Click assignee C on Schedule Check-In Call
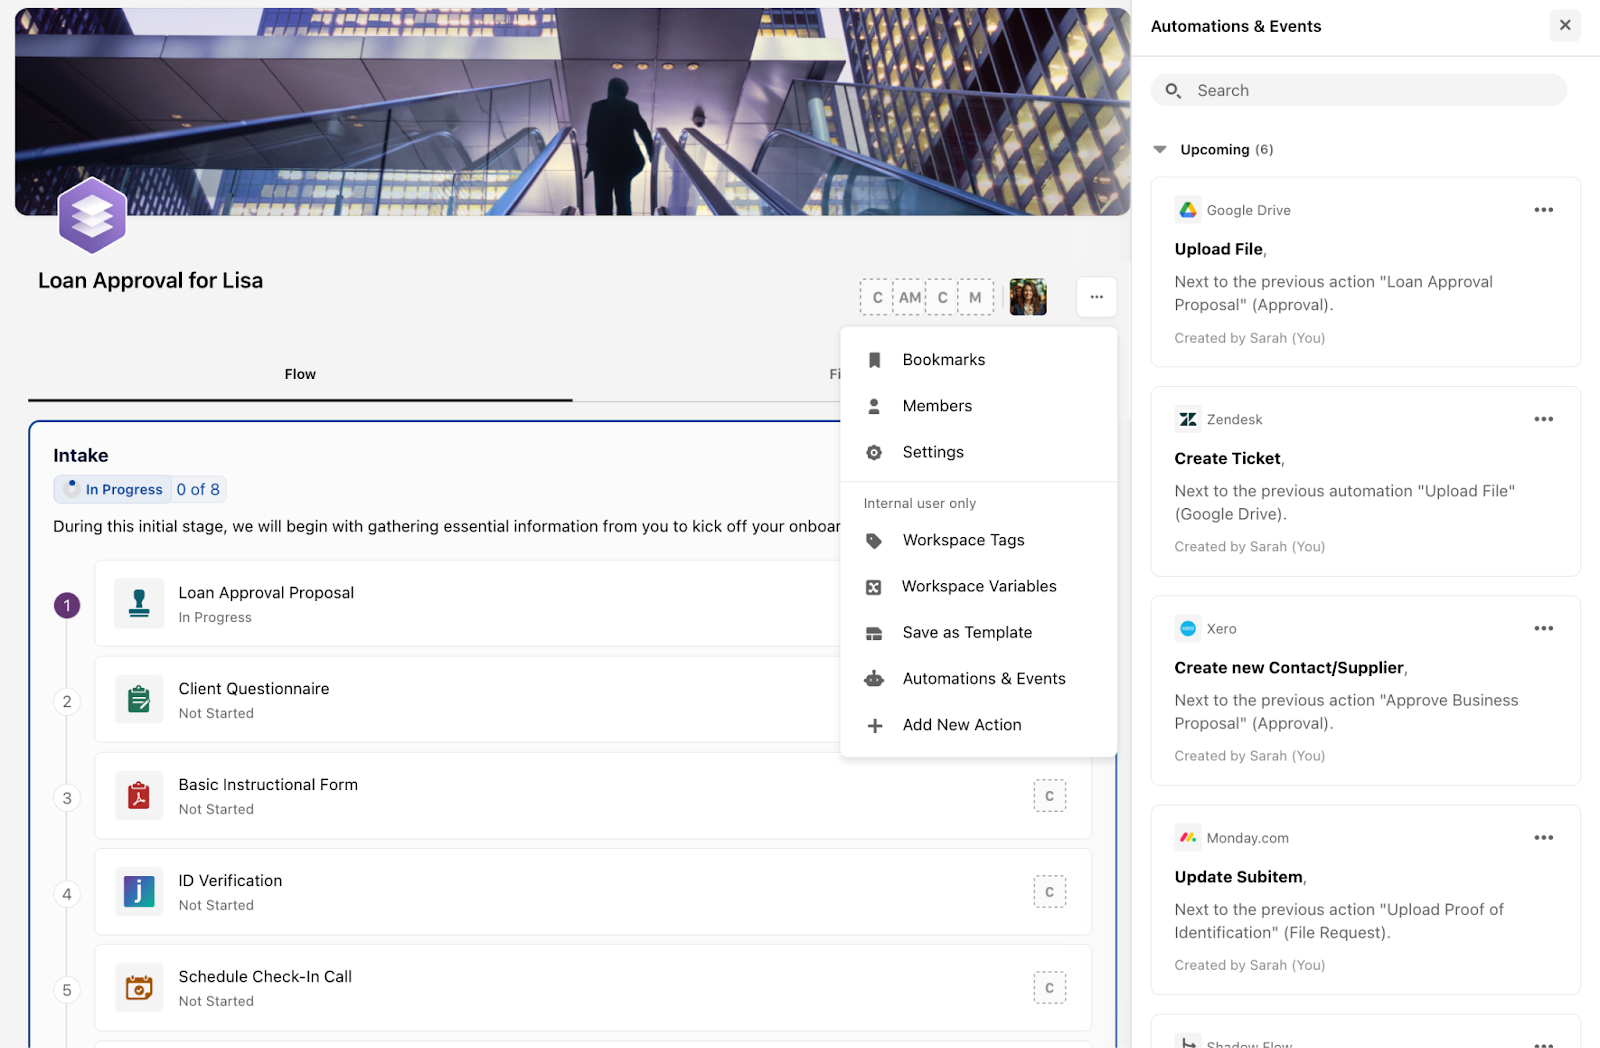 coord(1049,988)
